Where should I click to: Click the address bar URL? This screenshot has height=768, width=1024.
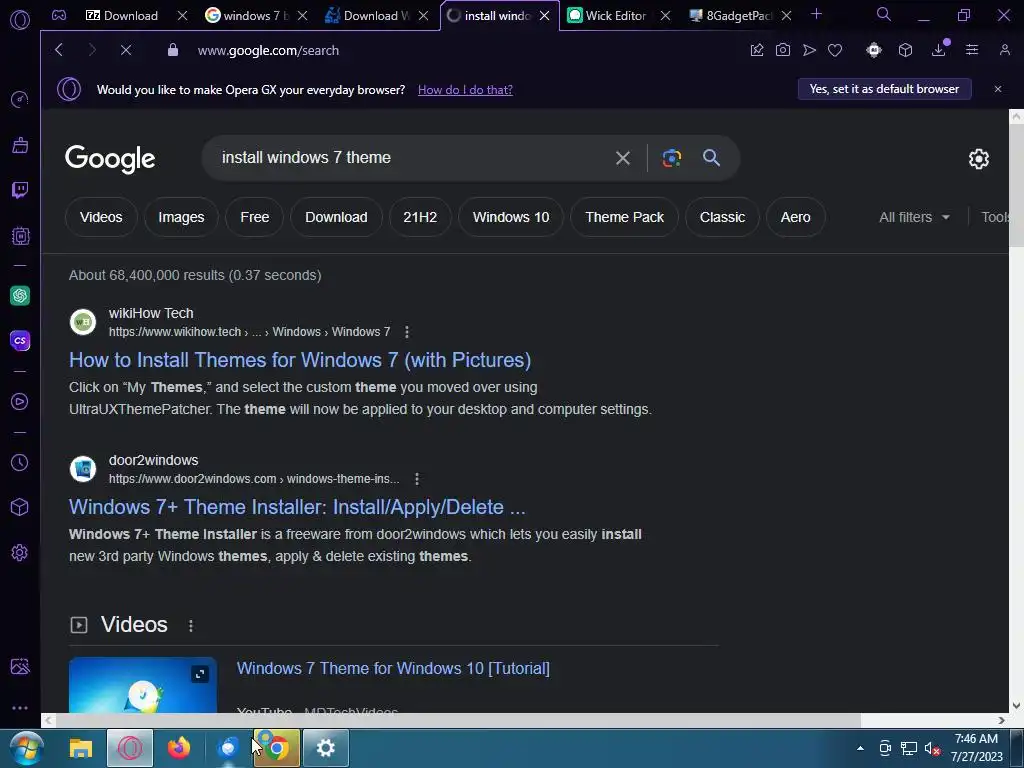point(268,50)
